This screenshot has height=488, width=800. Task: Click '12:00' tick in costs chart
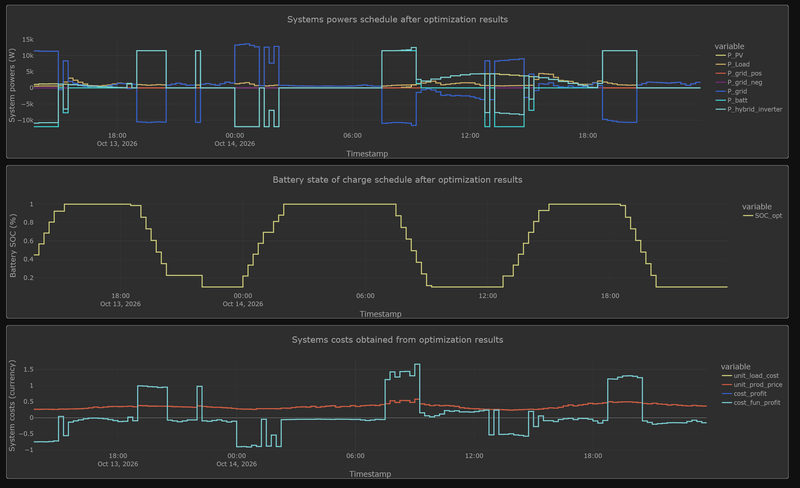click(x=474, y=456)
